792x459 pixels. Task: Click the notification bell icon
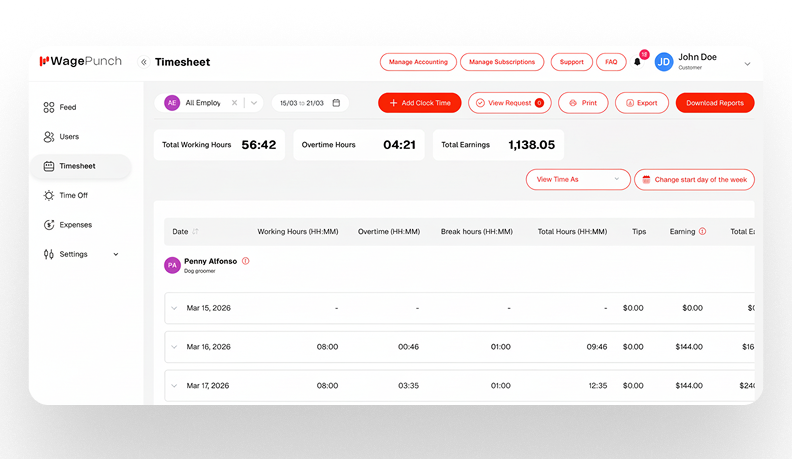tap(638, 62)
